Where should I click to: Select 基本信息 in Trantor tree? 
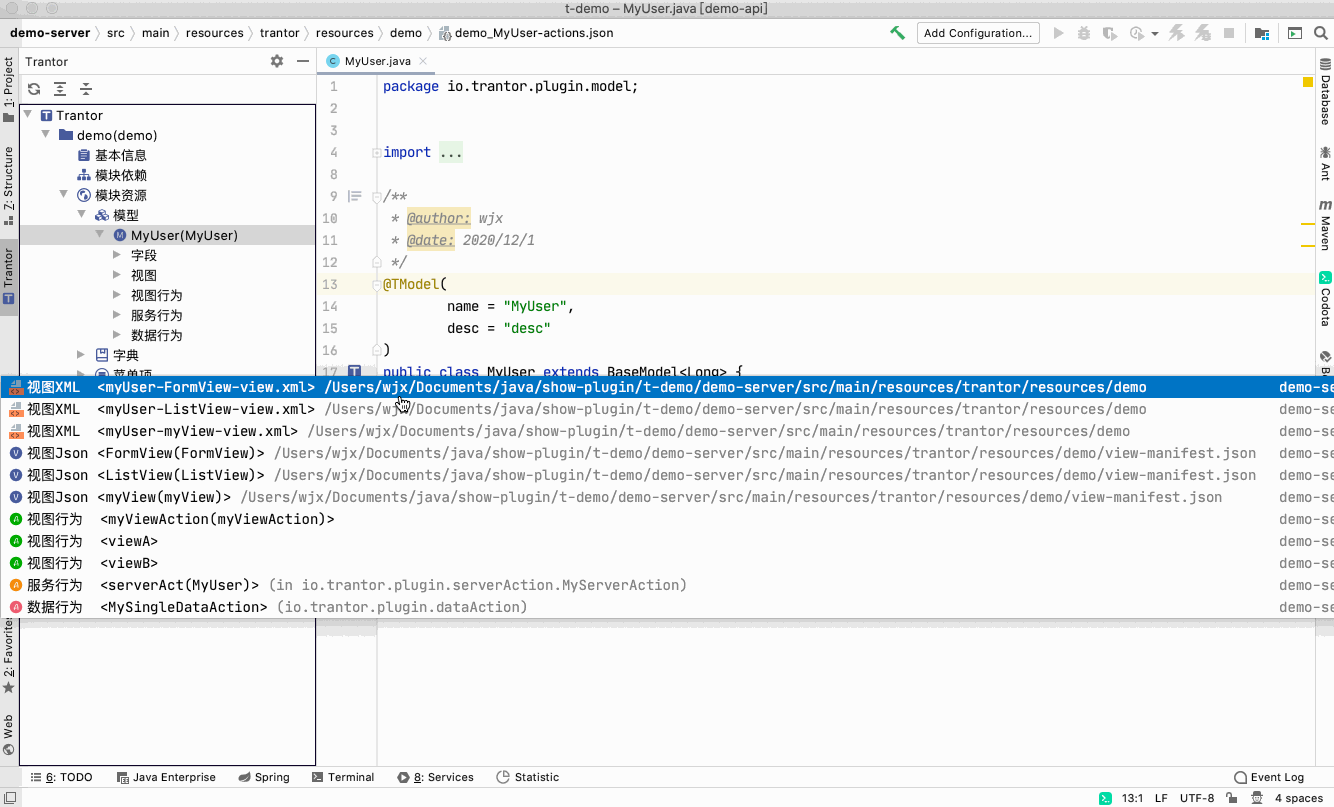(120, 155)
